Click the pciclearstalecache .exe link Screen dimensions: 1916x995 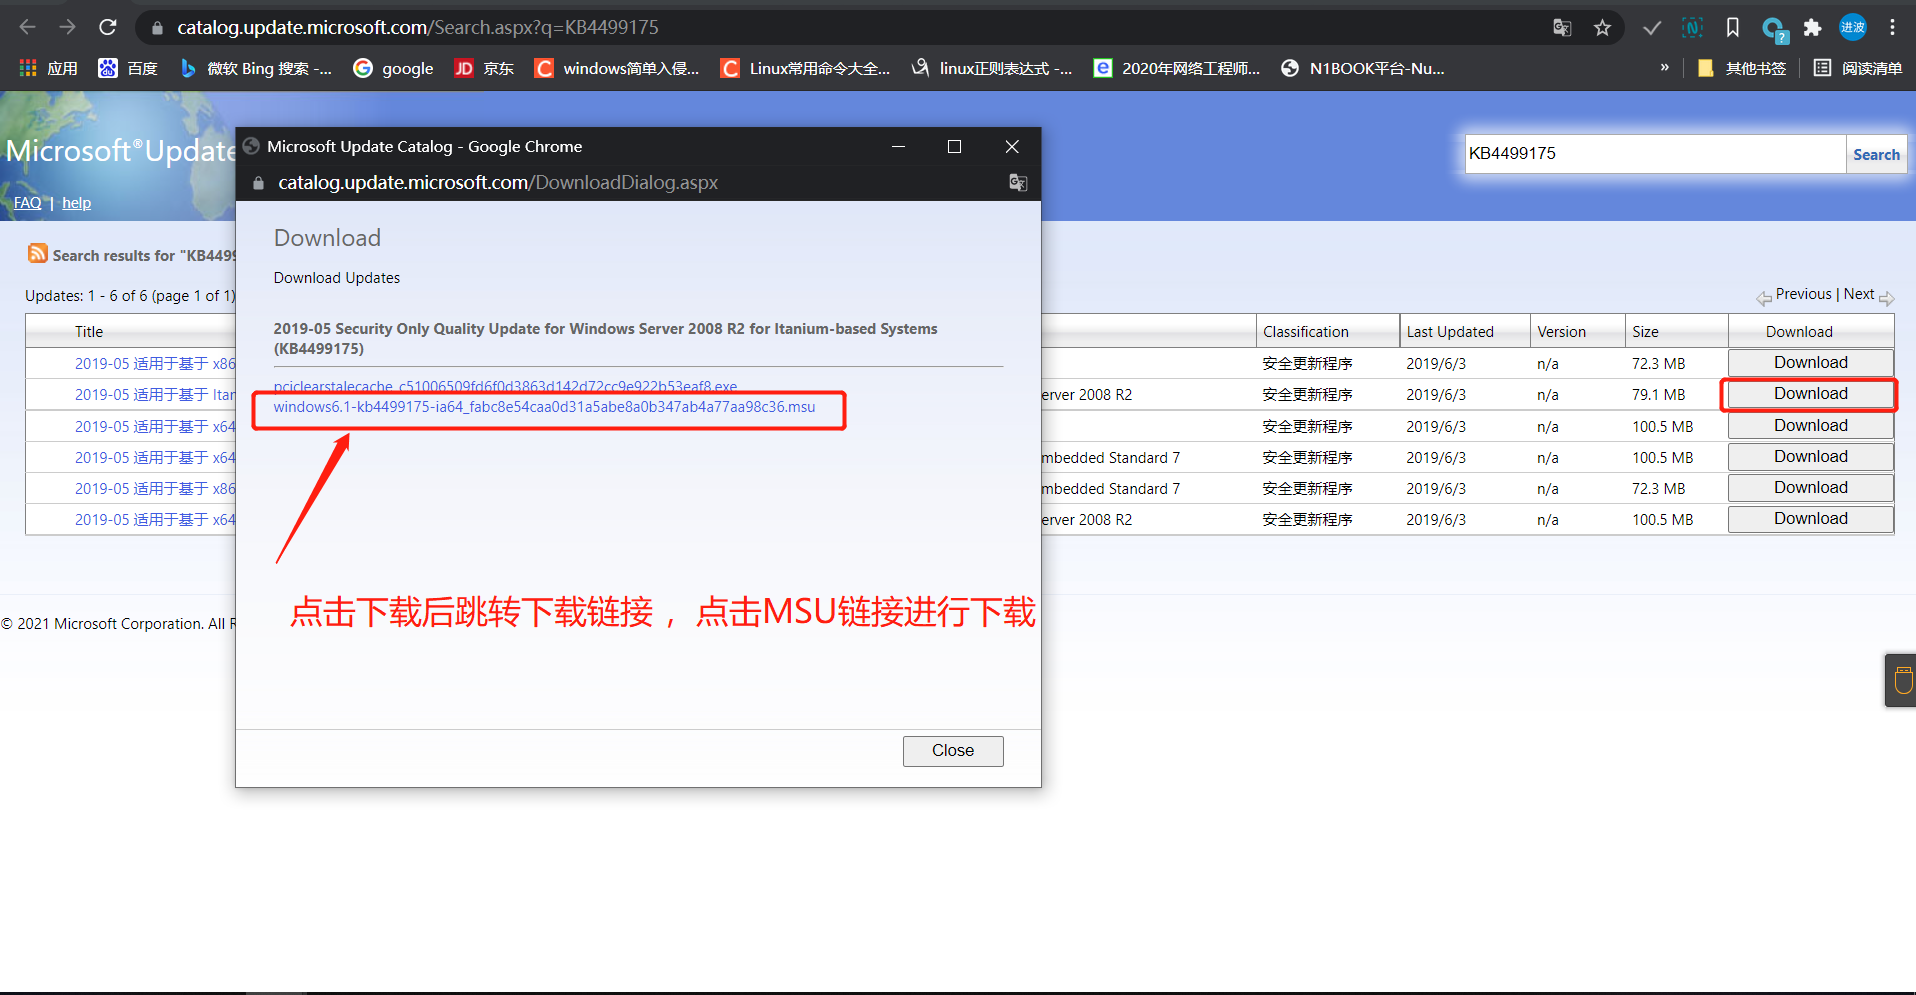pos(505,386)
